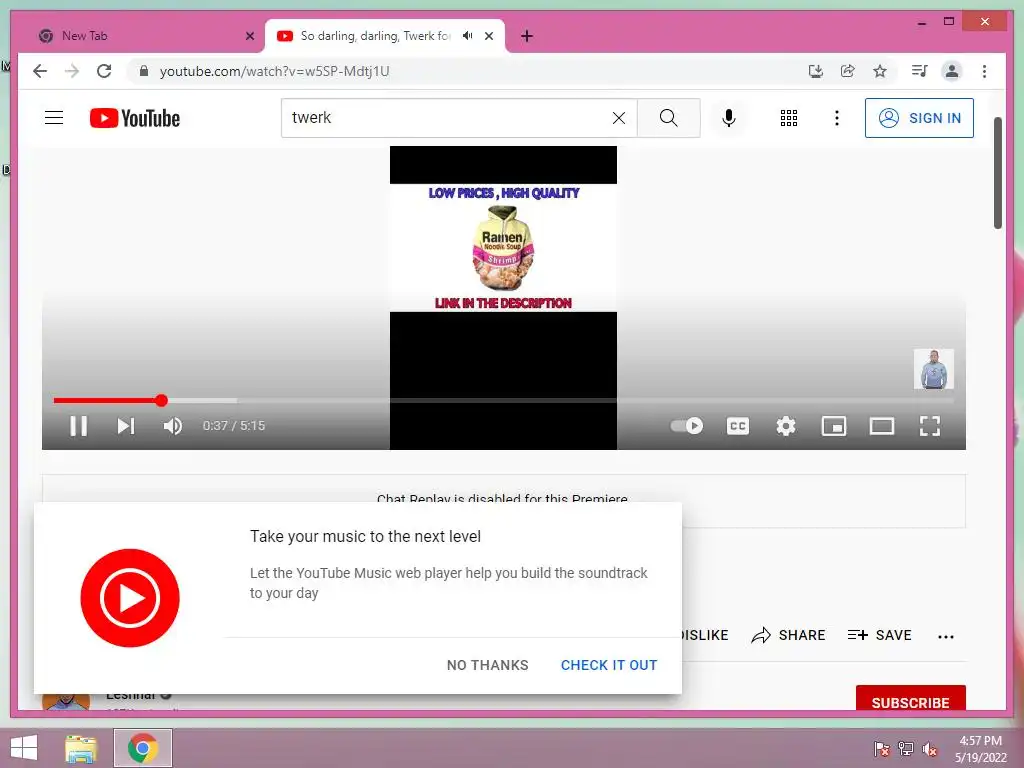The height and width of the screenshot is (768, 1024).
Task: Open YouTube apps grid
Action: [x=789, y=118]
